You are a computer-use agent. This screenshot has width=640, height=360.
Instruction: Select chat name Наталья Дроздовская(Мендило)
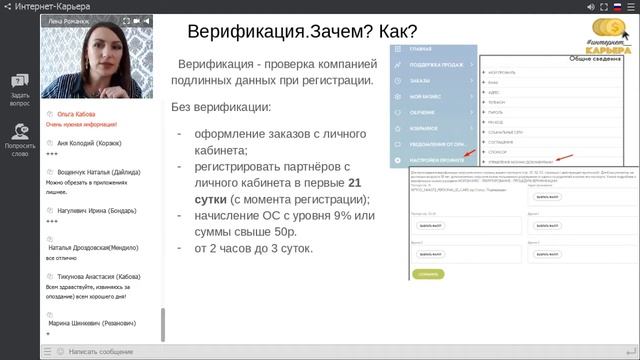tap(93, 248)
